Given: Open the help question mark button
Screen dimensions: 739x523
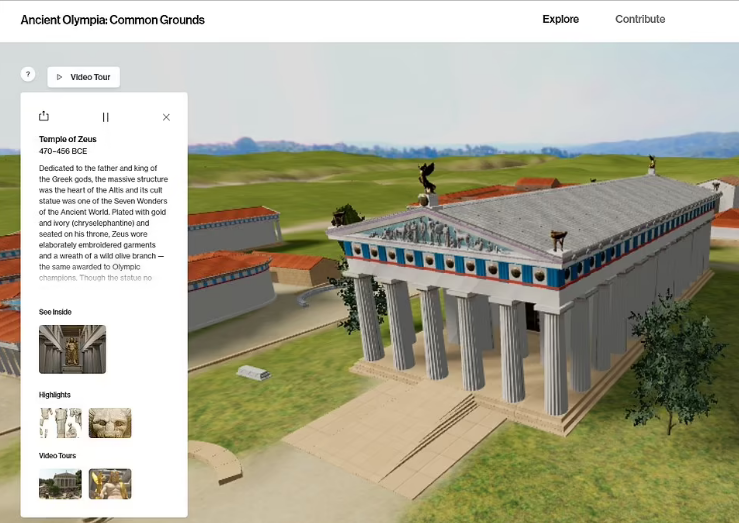Looking at the screenshot, I should (x=28, y=75).
